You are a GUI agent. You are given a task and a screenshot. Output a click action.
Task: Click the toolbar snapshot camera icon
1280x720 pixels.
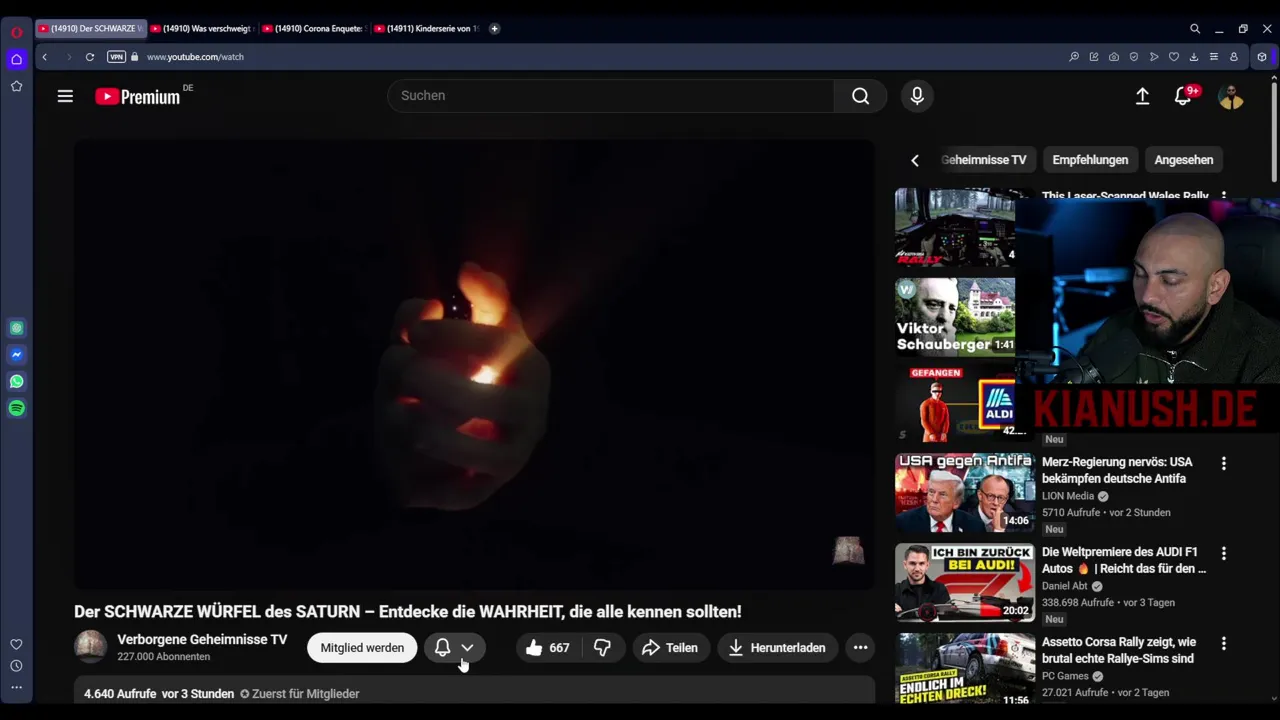(x=1114, y=57)
